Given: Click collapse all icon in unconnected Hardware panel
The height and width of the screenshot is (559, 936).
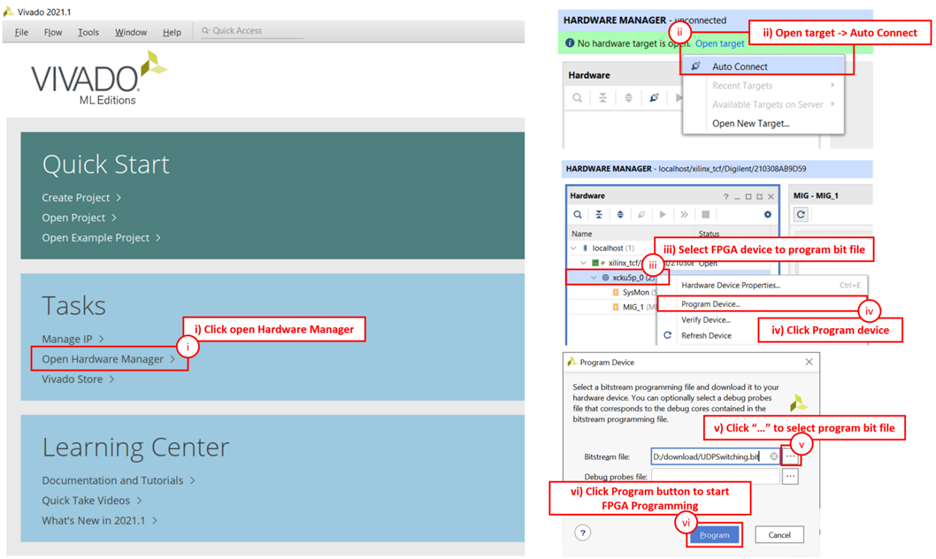Looking at the screenshot, I should 603,98.
